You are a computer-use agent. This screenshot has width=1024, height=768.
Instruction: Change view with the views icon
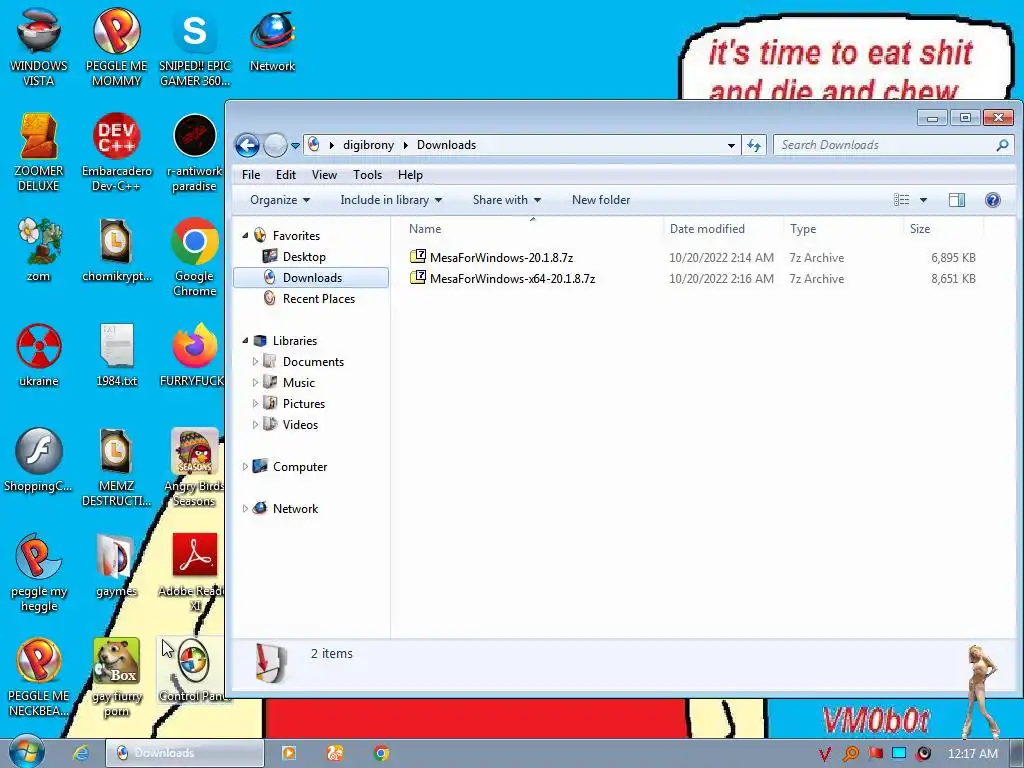tap(901, 200)
